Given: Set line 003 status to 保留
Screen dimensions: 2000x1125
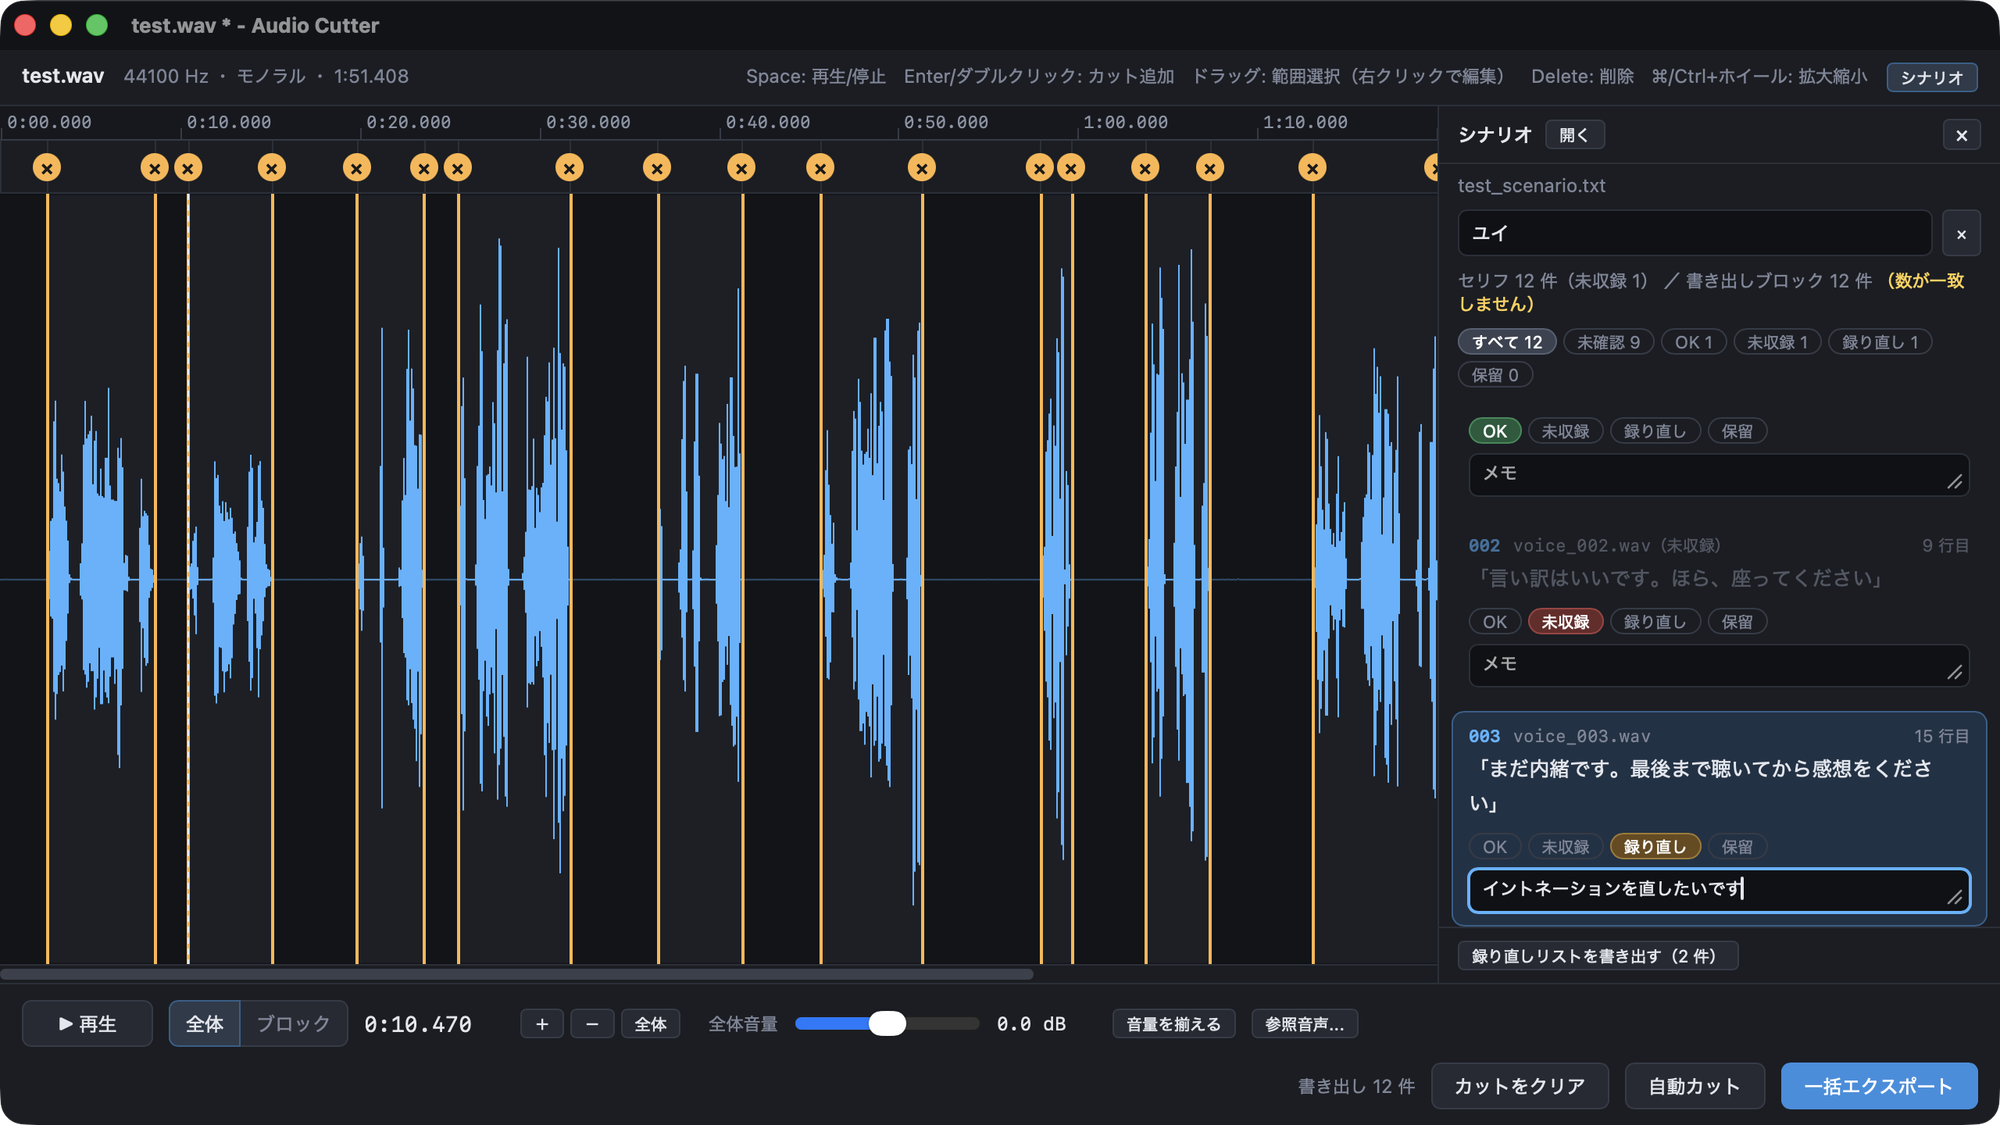Looking at the screenshot, I should coord(1737,847).
